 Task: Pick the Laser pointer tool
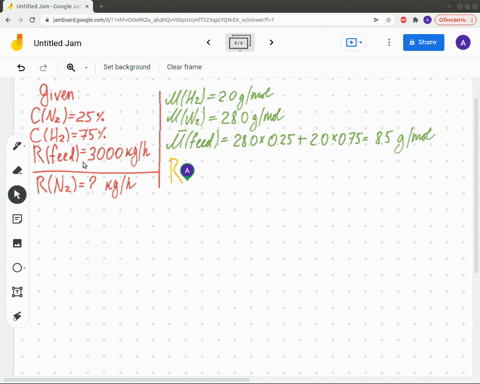point(17,316)
